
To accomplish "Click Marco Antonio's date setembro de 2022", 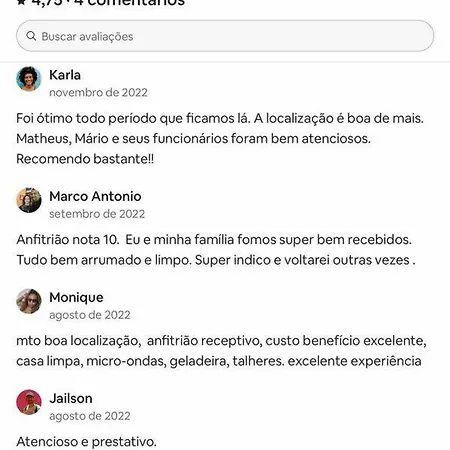I will 97,214.
